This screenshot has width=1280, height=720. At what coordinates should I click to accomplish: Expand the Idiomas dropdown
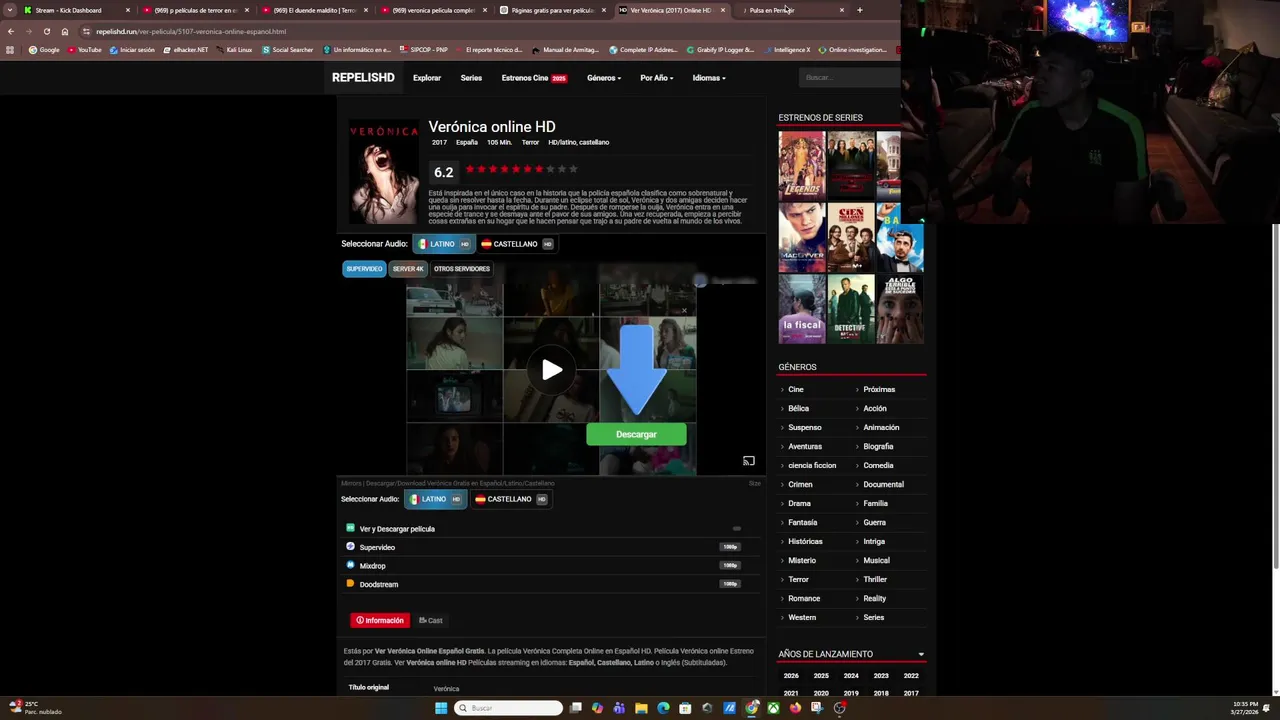pyautogui.click(x=709, y=78)
